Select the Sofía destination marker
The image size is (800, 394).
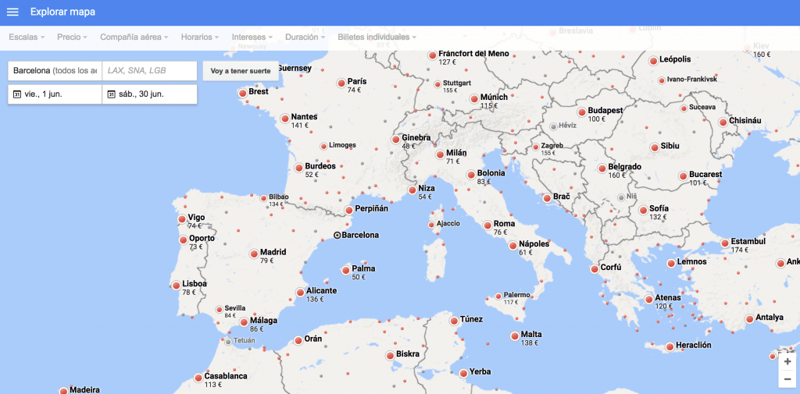643,210
